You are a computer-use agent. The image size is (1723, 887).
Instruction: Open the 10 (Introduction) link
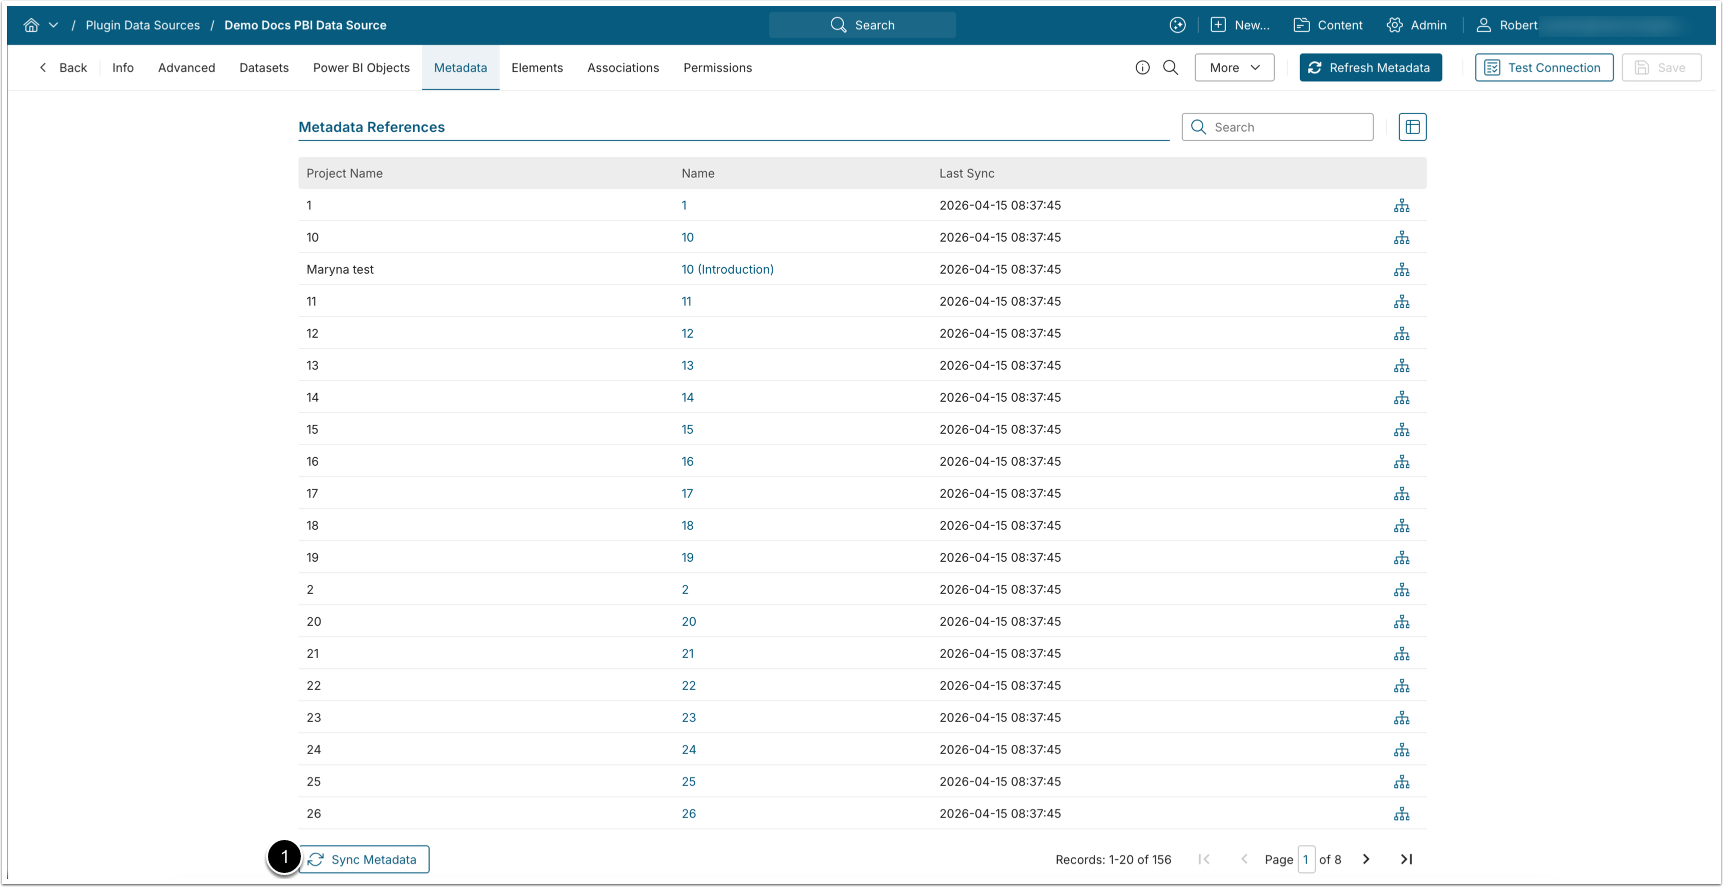(727, 270)
